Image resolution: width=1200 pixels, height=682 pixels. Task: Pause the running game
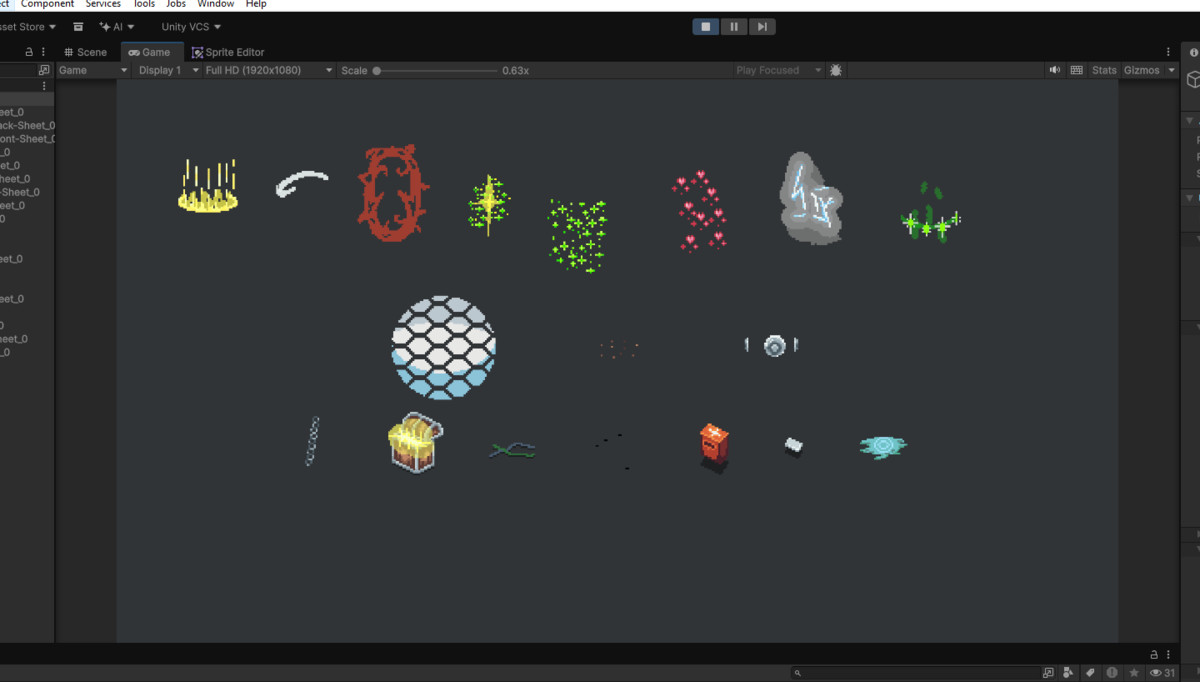click(734, 27)
